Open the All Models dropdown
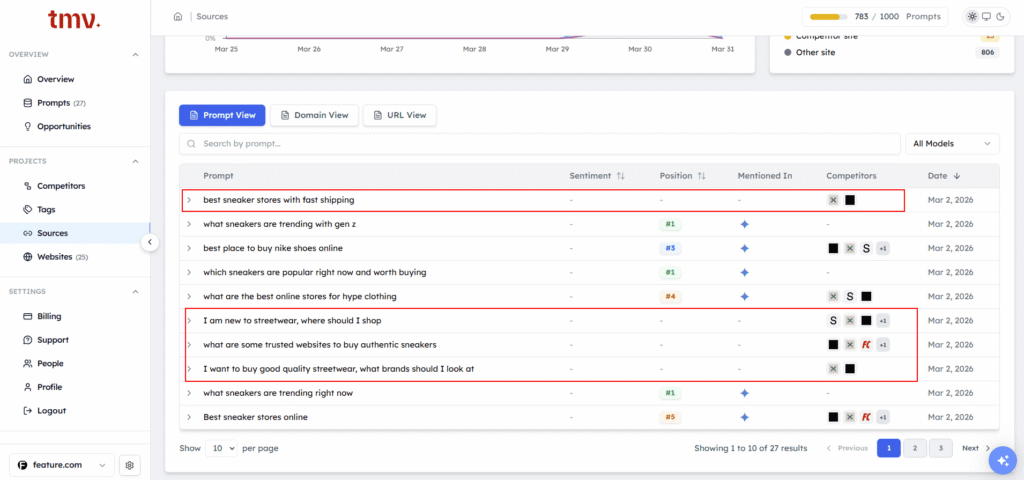The image size is (1024, 480). [952, 144]
